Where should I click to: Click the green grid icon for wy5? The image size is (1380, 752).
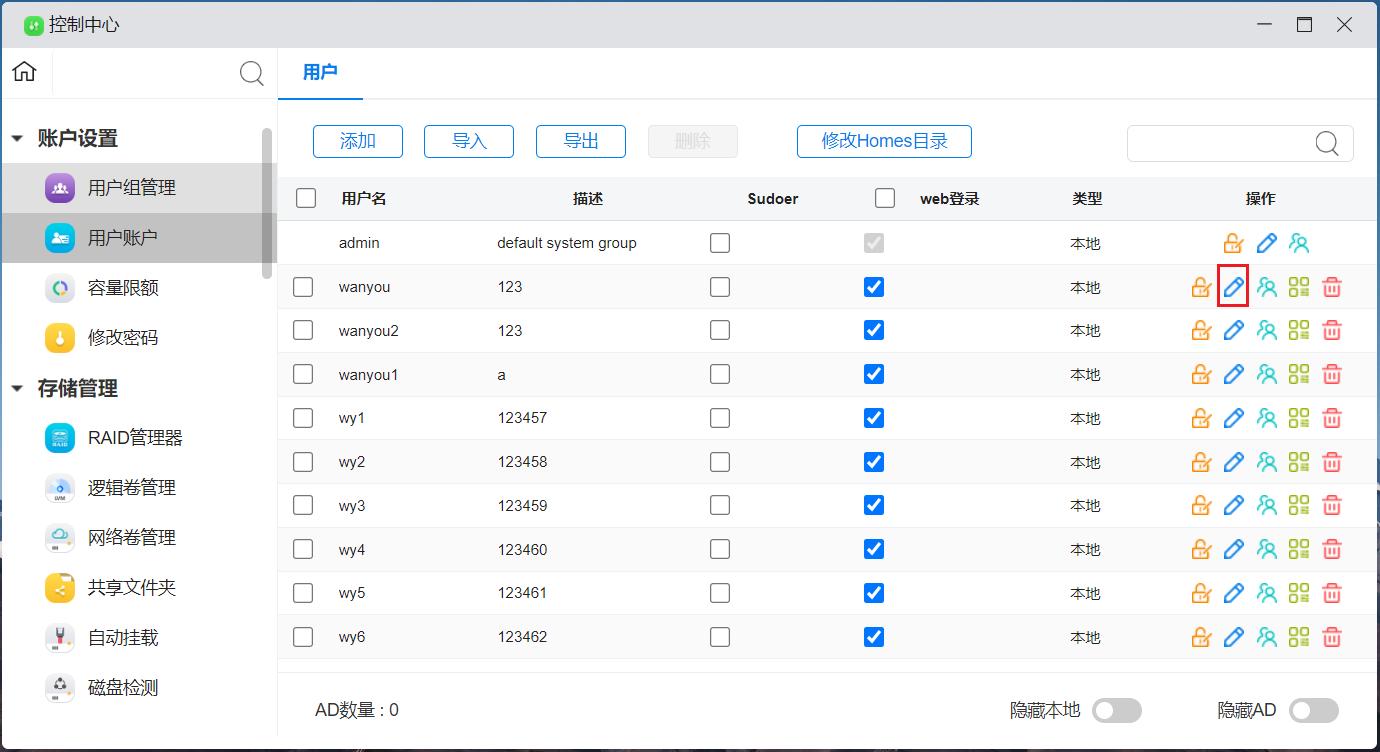tap(1299, 593)
